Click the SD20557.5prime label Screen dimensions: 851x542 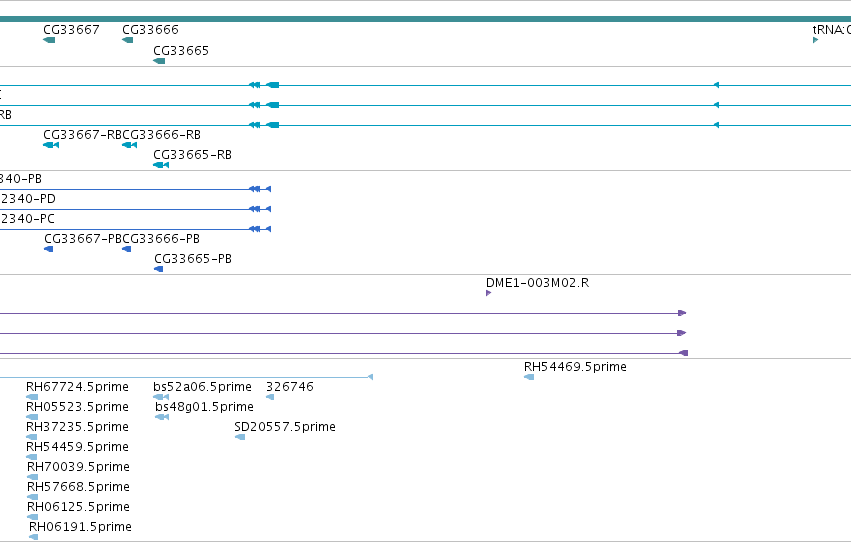(285, 428)
